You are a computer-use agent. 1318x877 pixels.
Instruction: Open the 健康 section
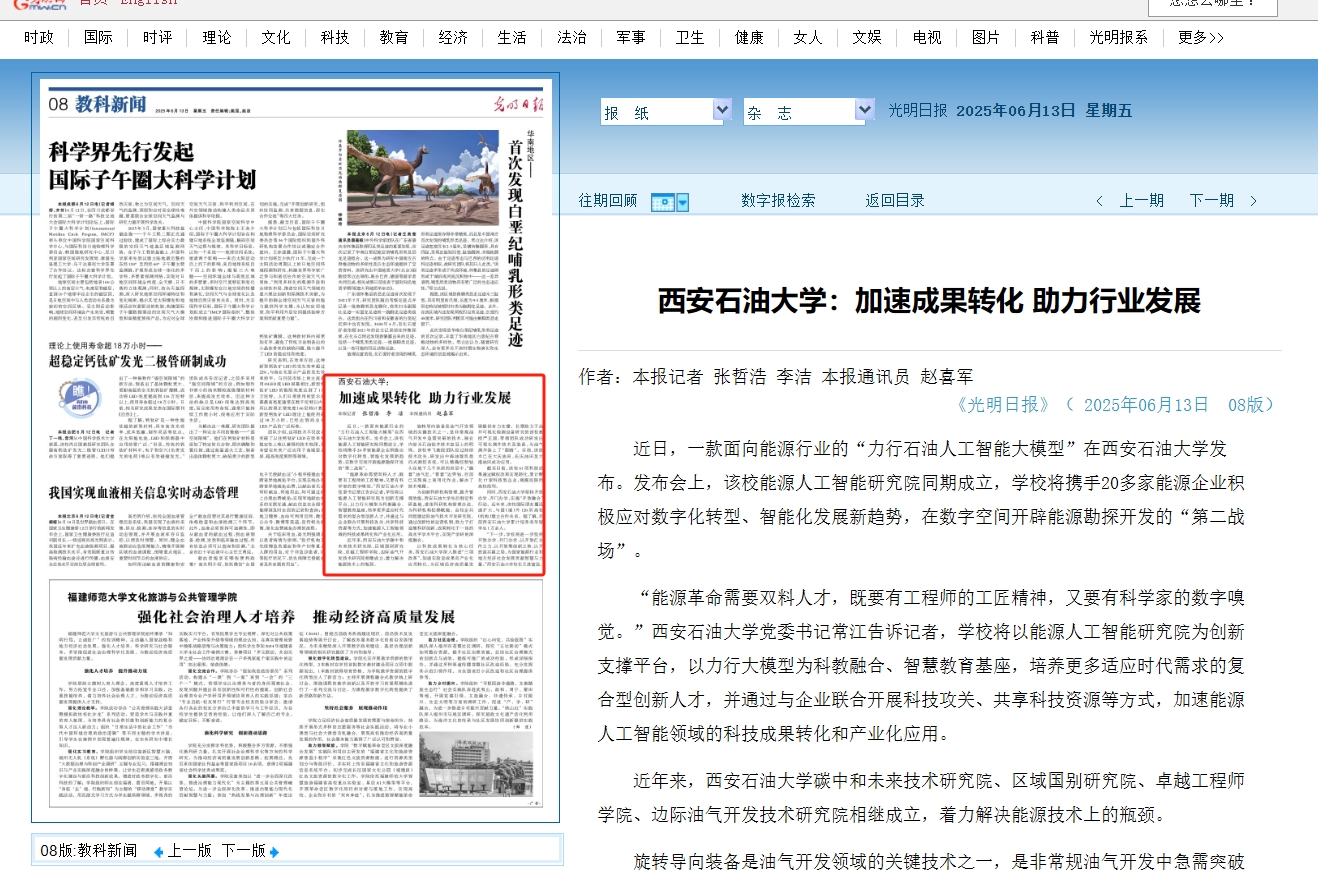click(749, 37)
